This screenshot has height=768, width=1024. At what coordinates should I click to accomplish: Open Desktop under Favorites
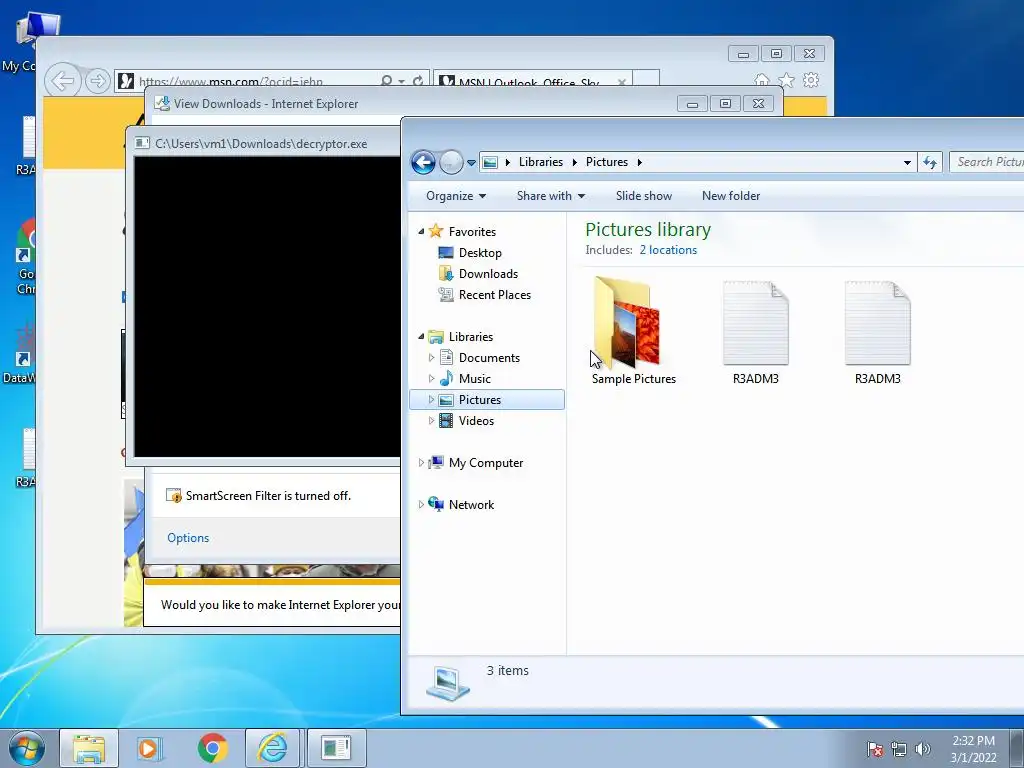[480, 253]
